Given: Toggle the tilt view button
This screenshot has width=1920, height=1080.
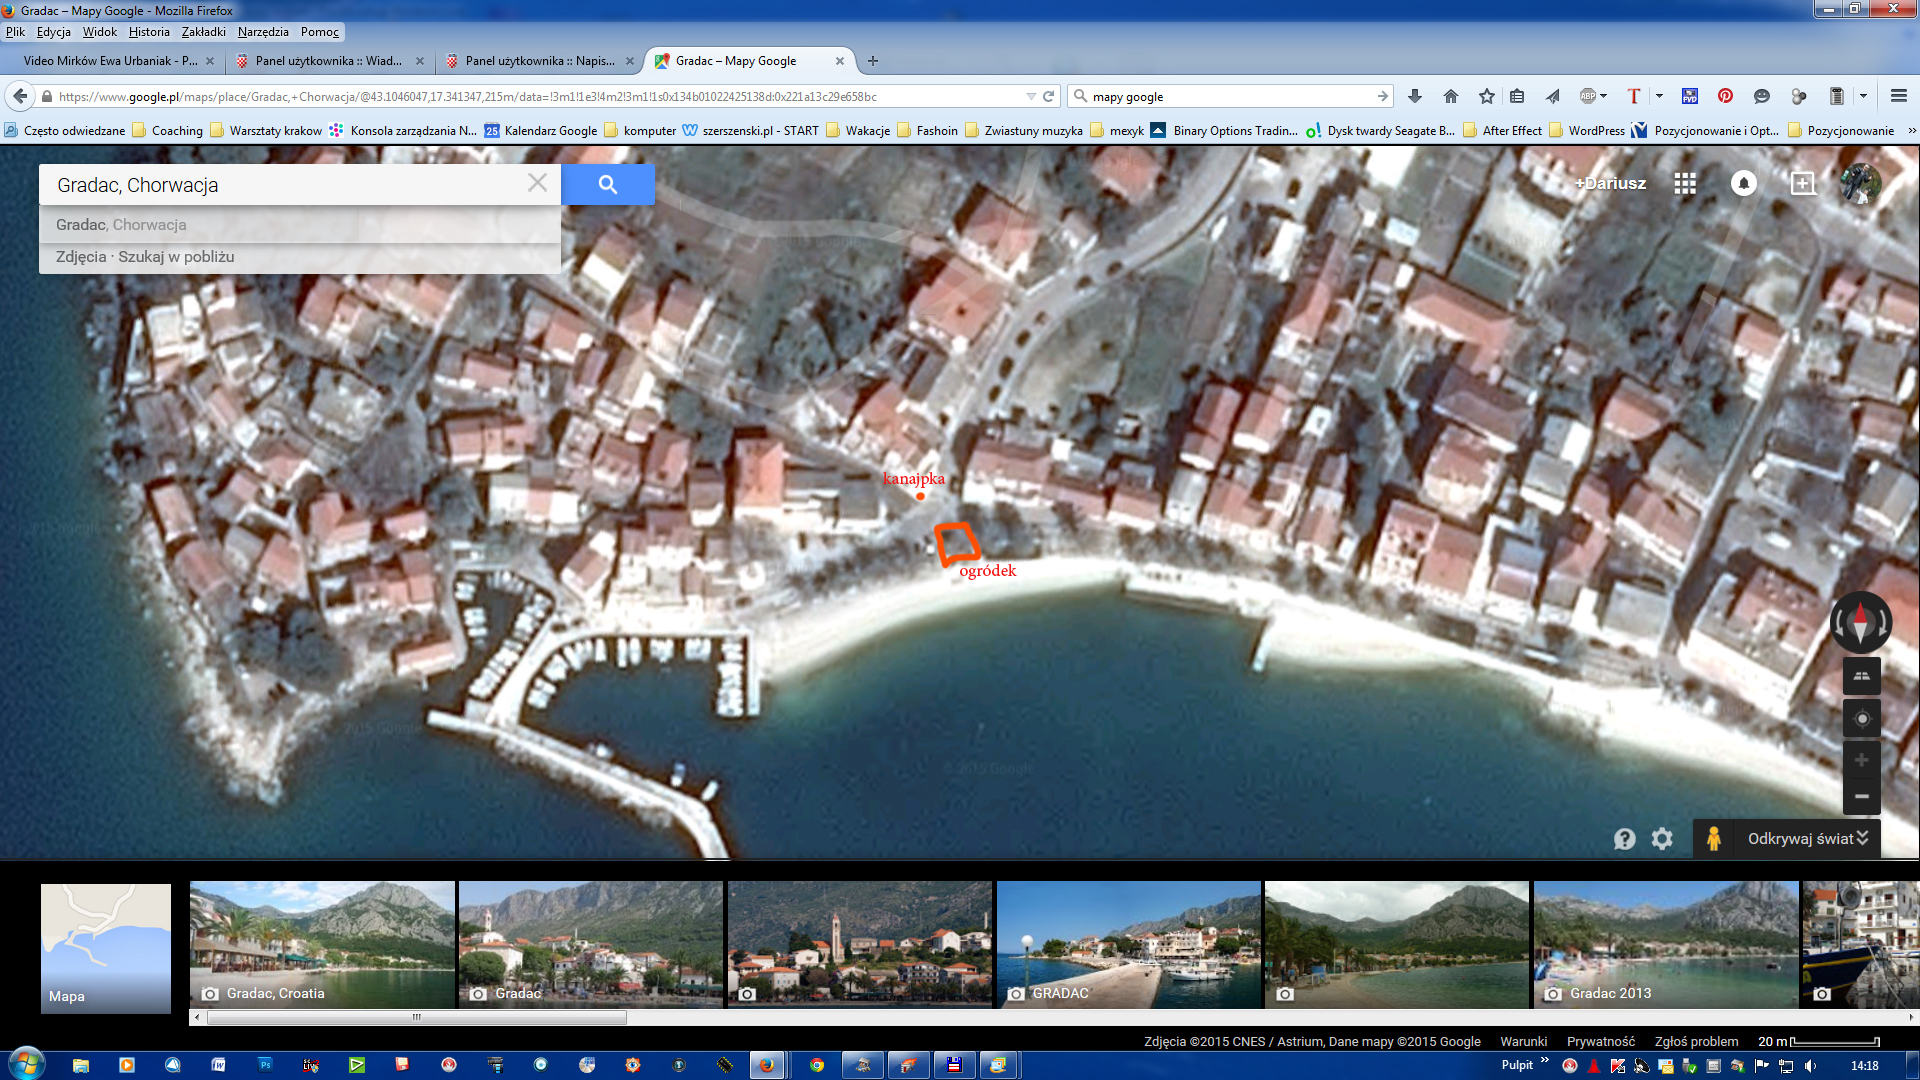Looking at the screenshot, I should click(1861, 677).
